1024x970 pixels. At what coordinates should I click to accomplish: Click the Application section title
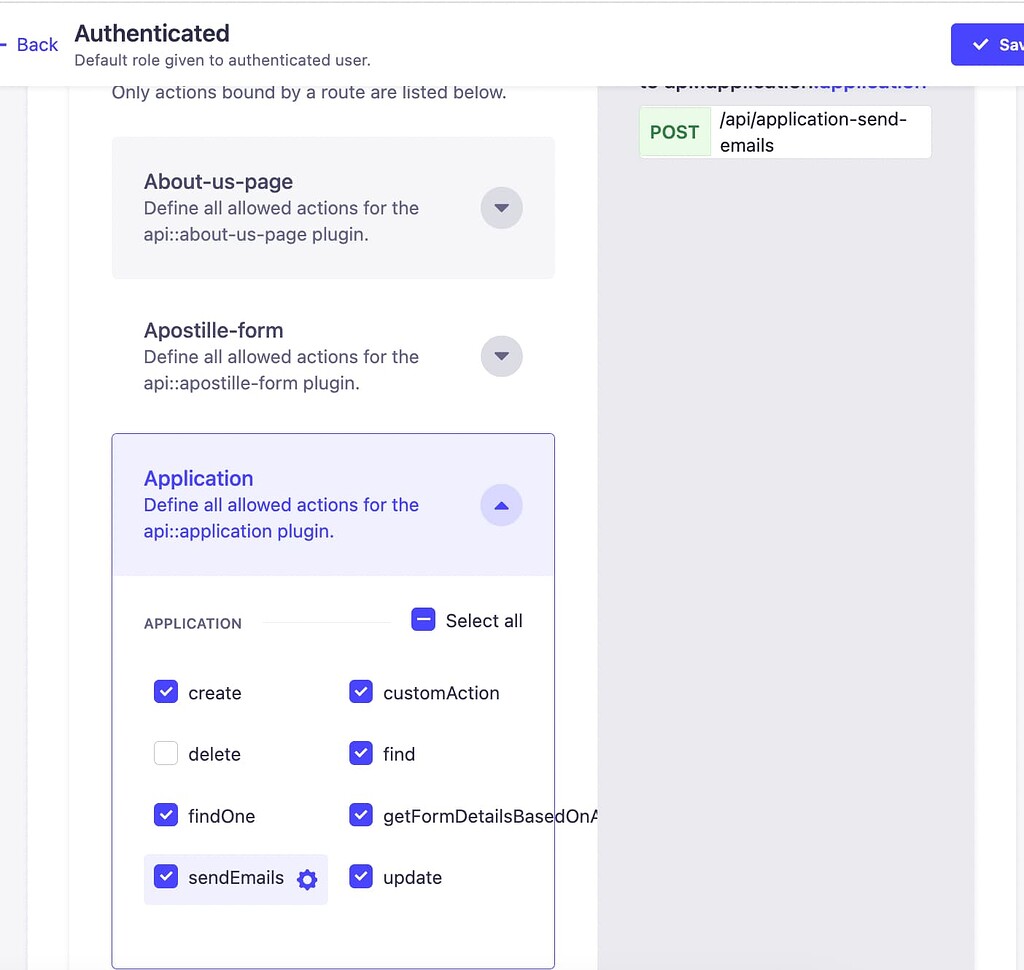point(198,478)
